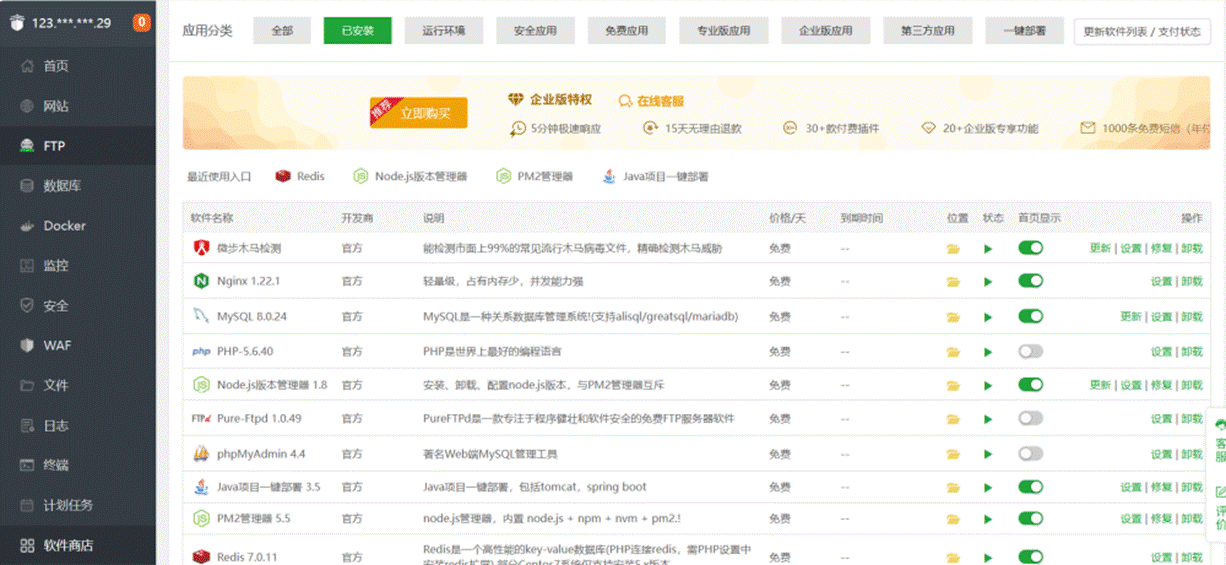This screenshot has height=565, width=1226.
Task: Open 首页 in the sidebar
Action: (78, 66)
